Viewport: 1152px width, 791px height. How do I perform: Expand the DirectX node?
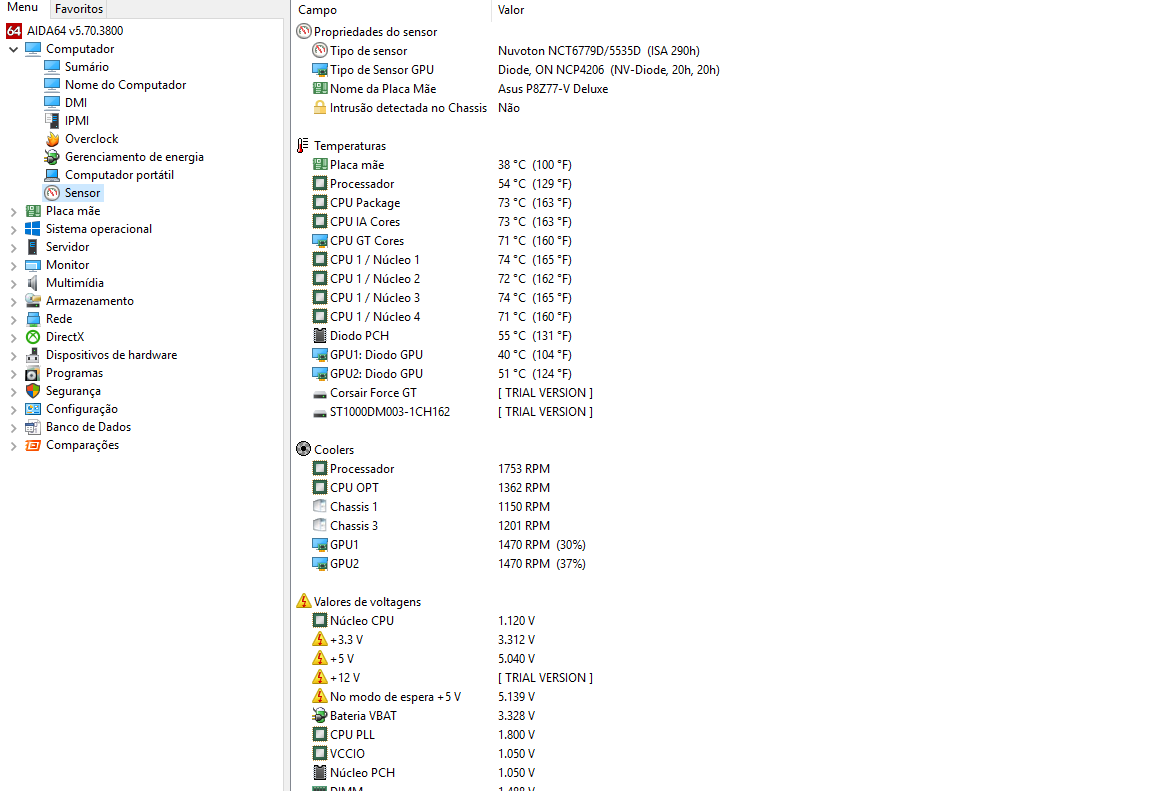click(13, 337)
